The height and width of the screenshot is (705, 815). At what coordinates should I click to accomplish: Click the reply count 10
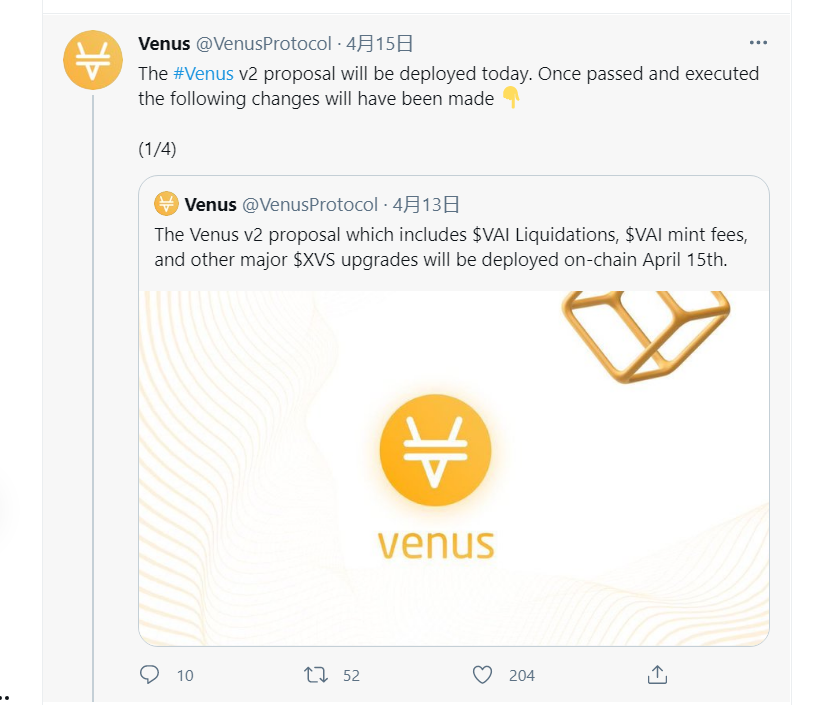pyautogui.click(x=185, y=676)
